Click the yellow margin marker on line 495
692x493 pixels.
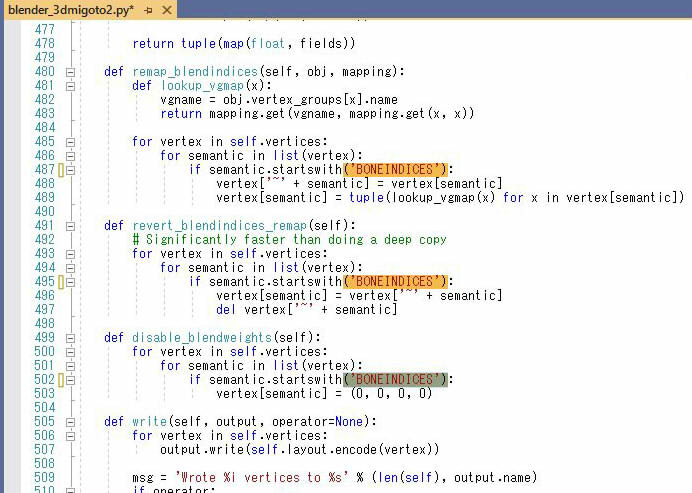click(61, 282)
